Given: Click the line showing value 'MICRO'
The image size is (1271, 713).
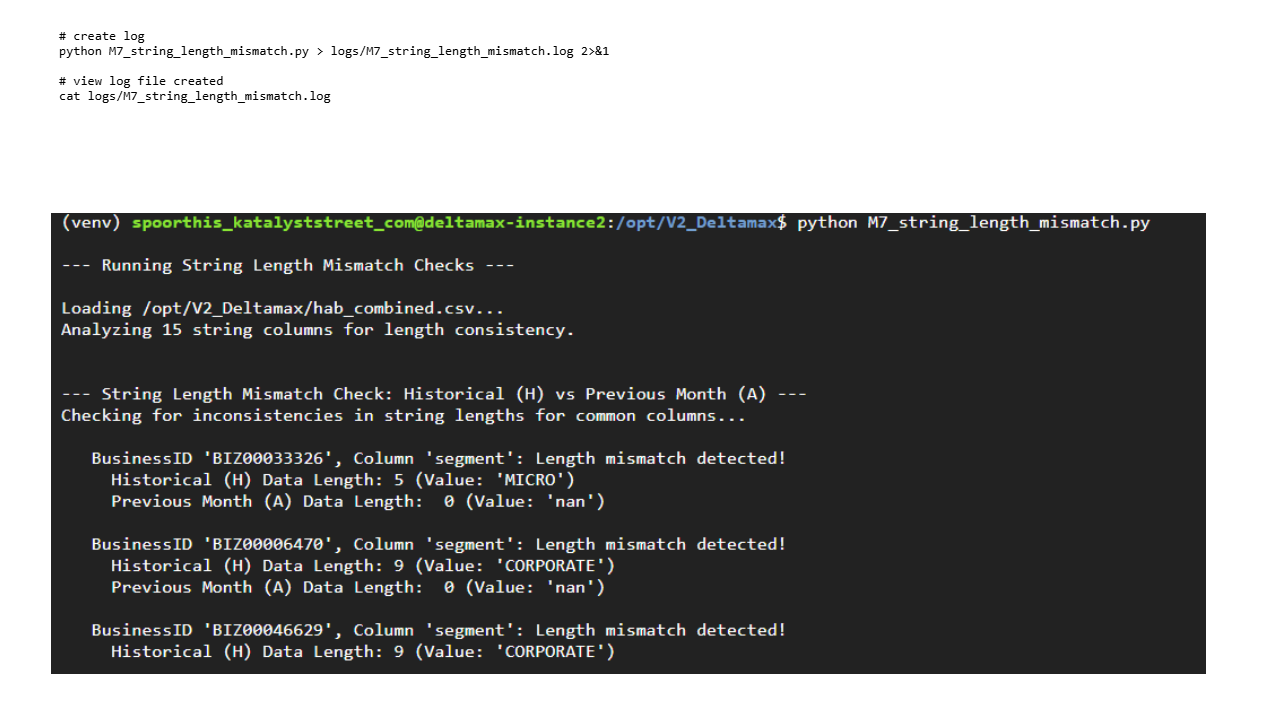Looking at the screenshot, I should click(342, 480).
